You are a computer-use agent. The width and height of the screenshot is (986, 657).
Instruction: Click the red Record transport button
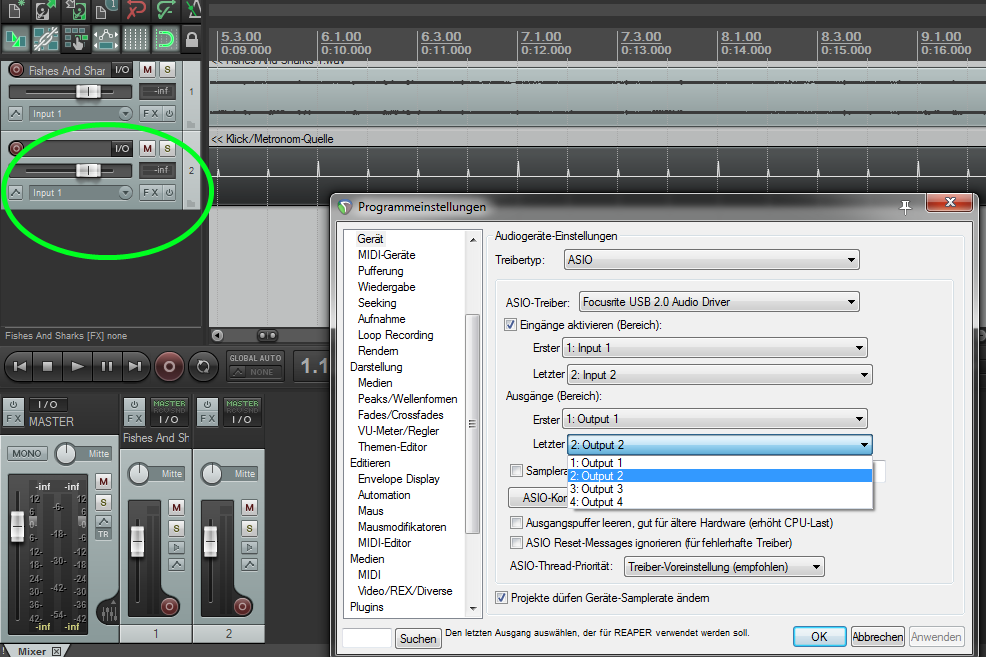[x=169, y=367]
